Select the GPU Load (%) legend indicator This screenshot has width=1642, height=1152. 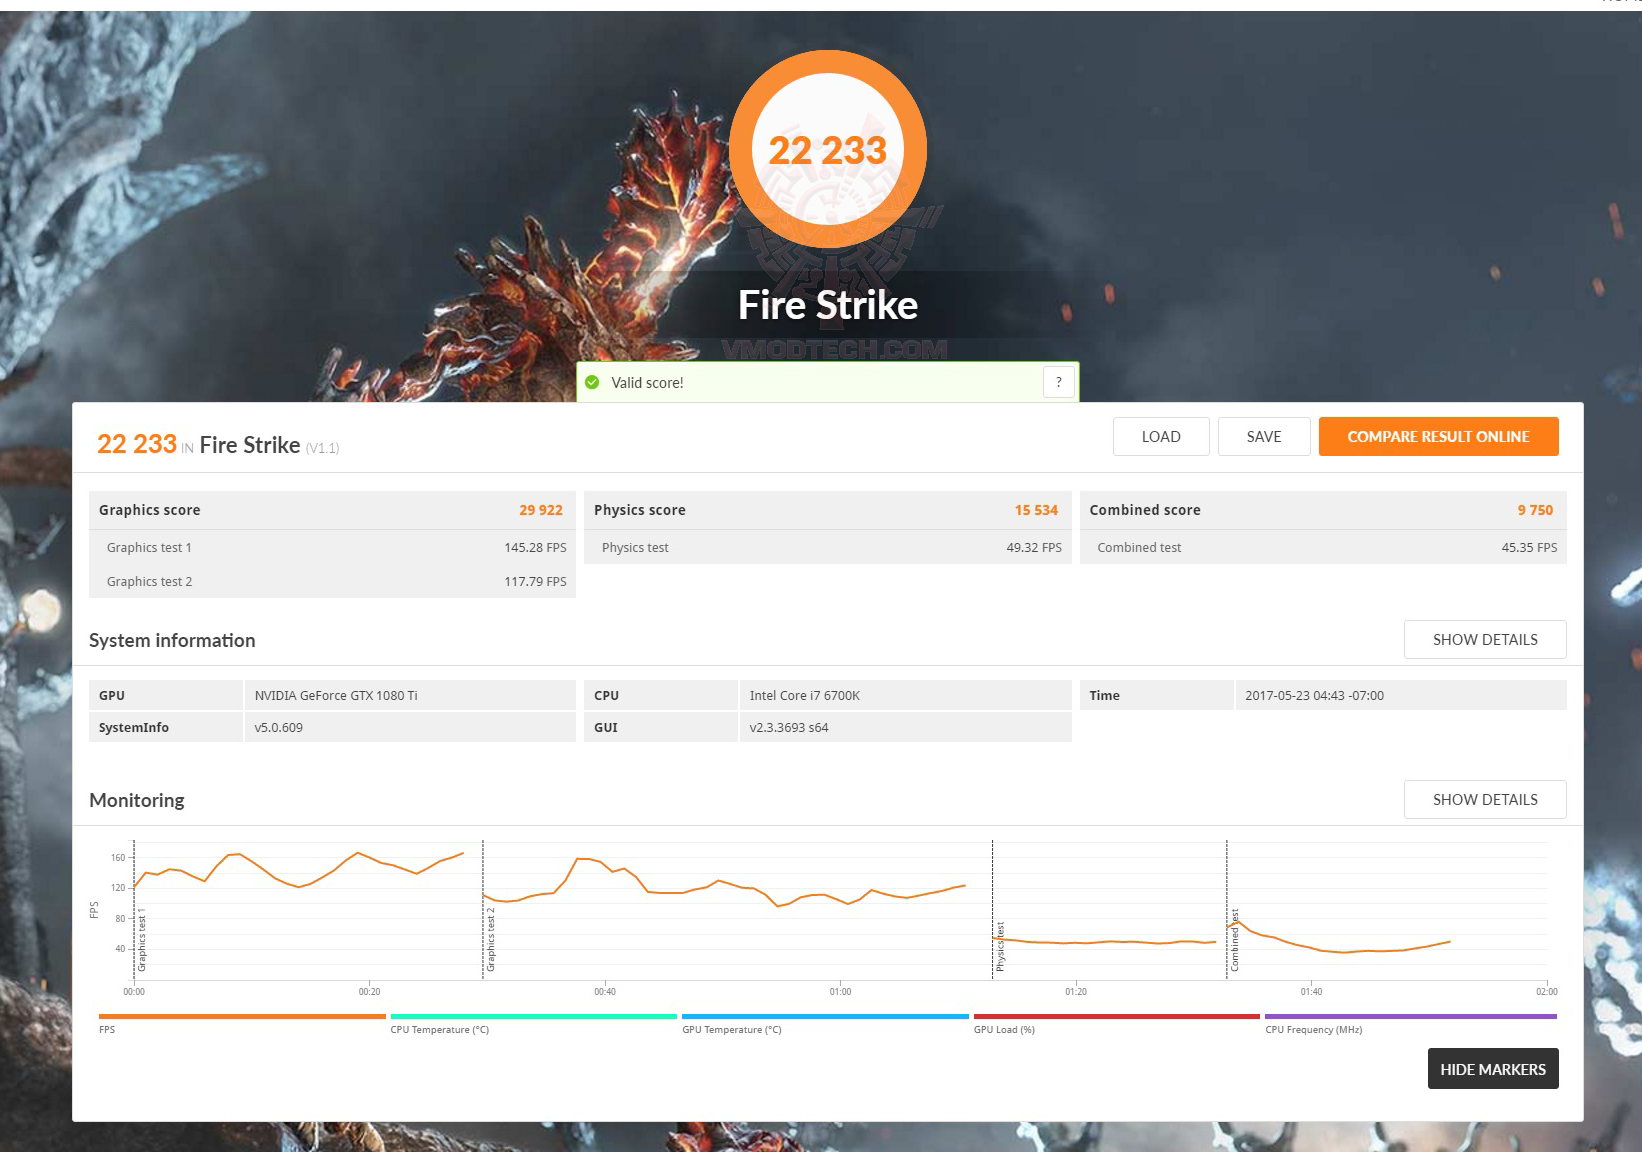[1004, 1029]
